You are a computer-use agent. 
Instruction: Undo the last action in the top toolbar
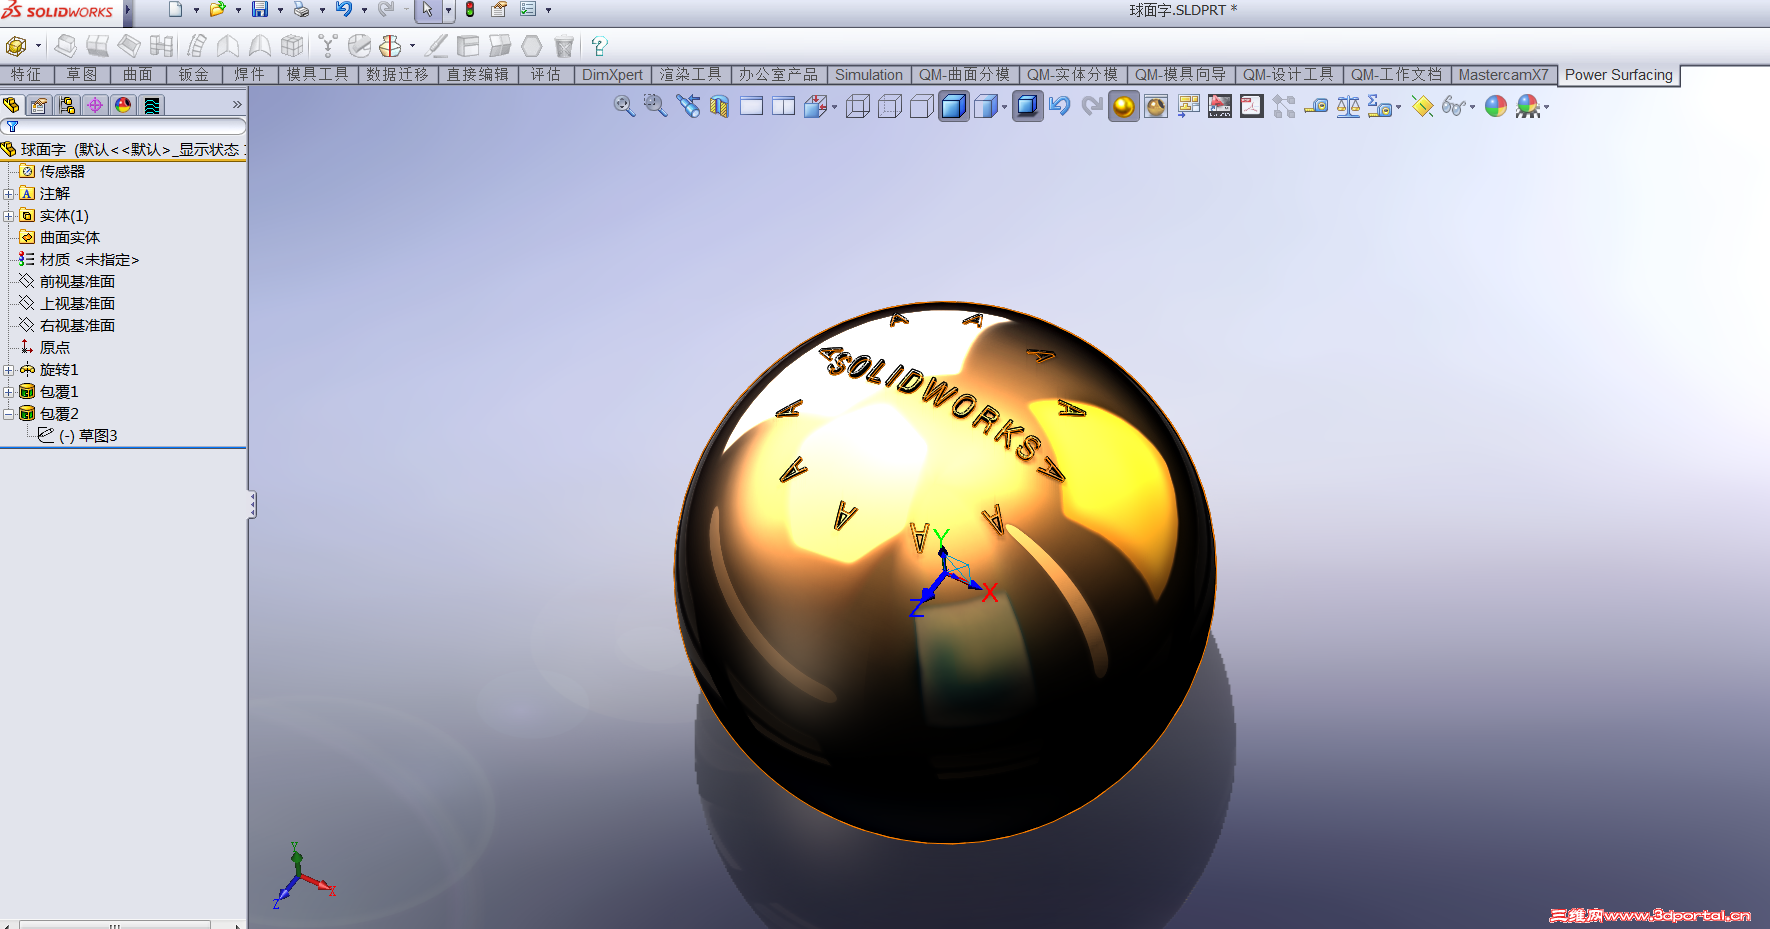tap(344, 10)
